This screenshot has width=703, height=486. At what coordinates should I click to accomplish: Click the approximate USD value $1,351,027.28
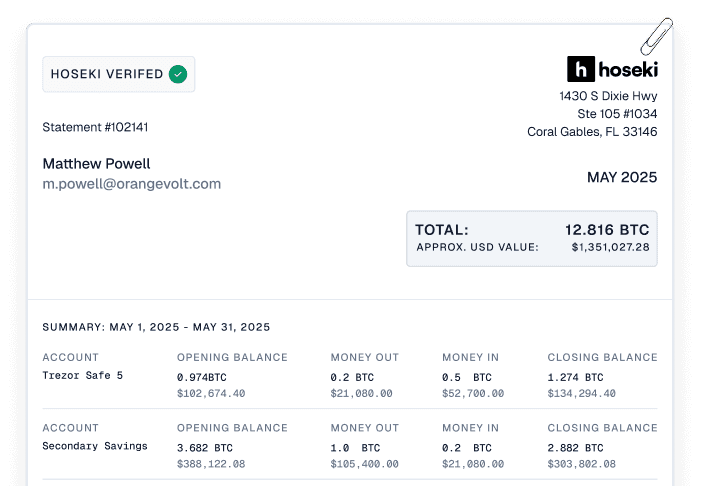coord(610,247)
